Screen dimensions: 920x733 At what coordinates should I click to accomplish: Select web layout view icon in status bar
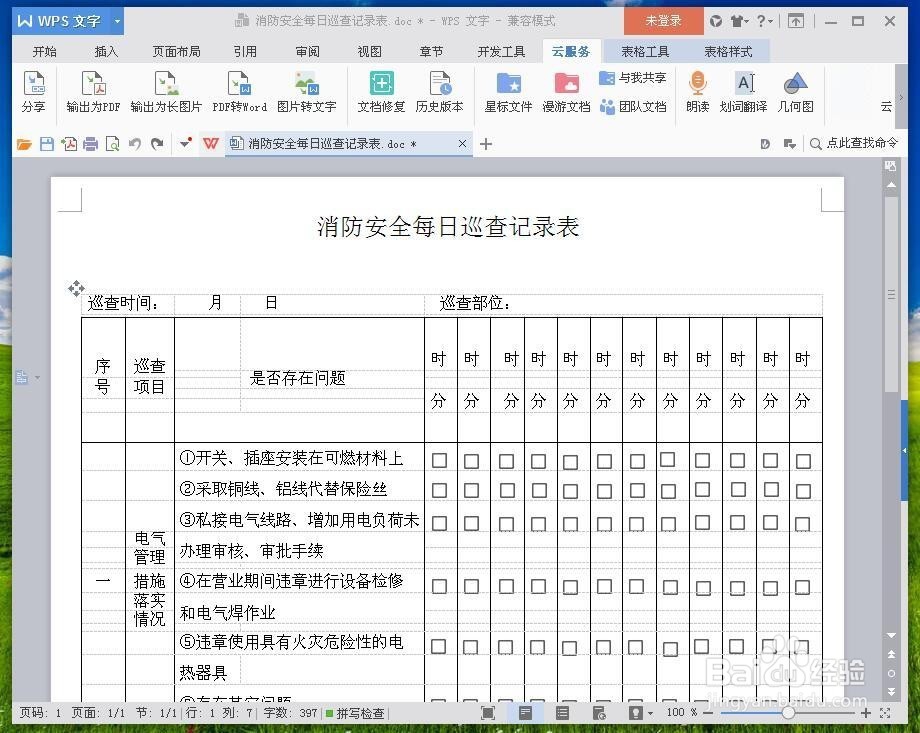pyautogui.click(x=599, y=713)
